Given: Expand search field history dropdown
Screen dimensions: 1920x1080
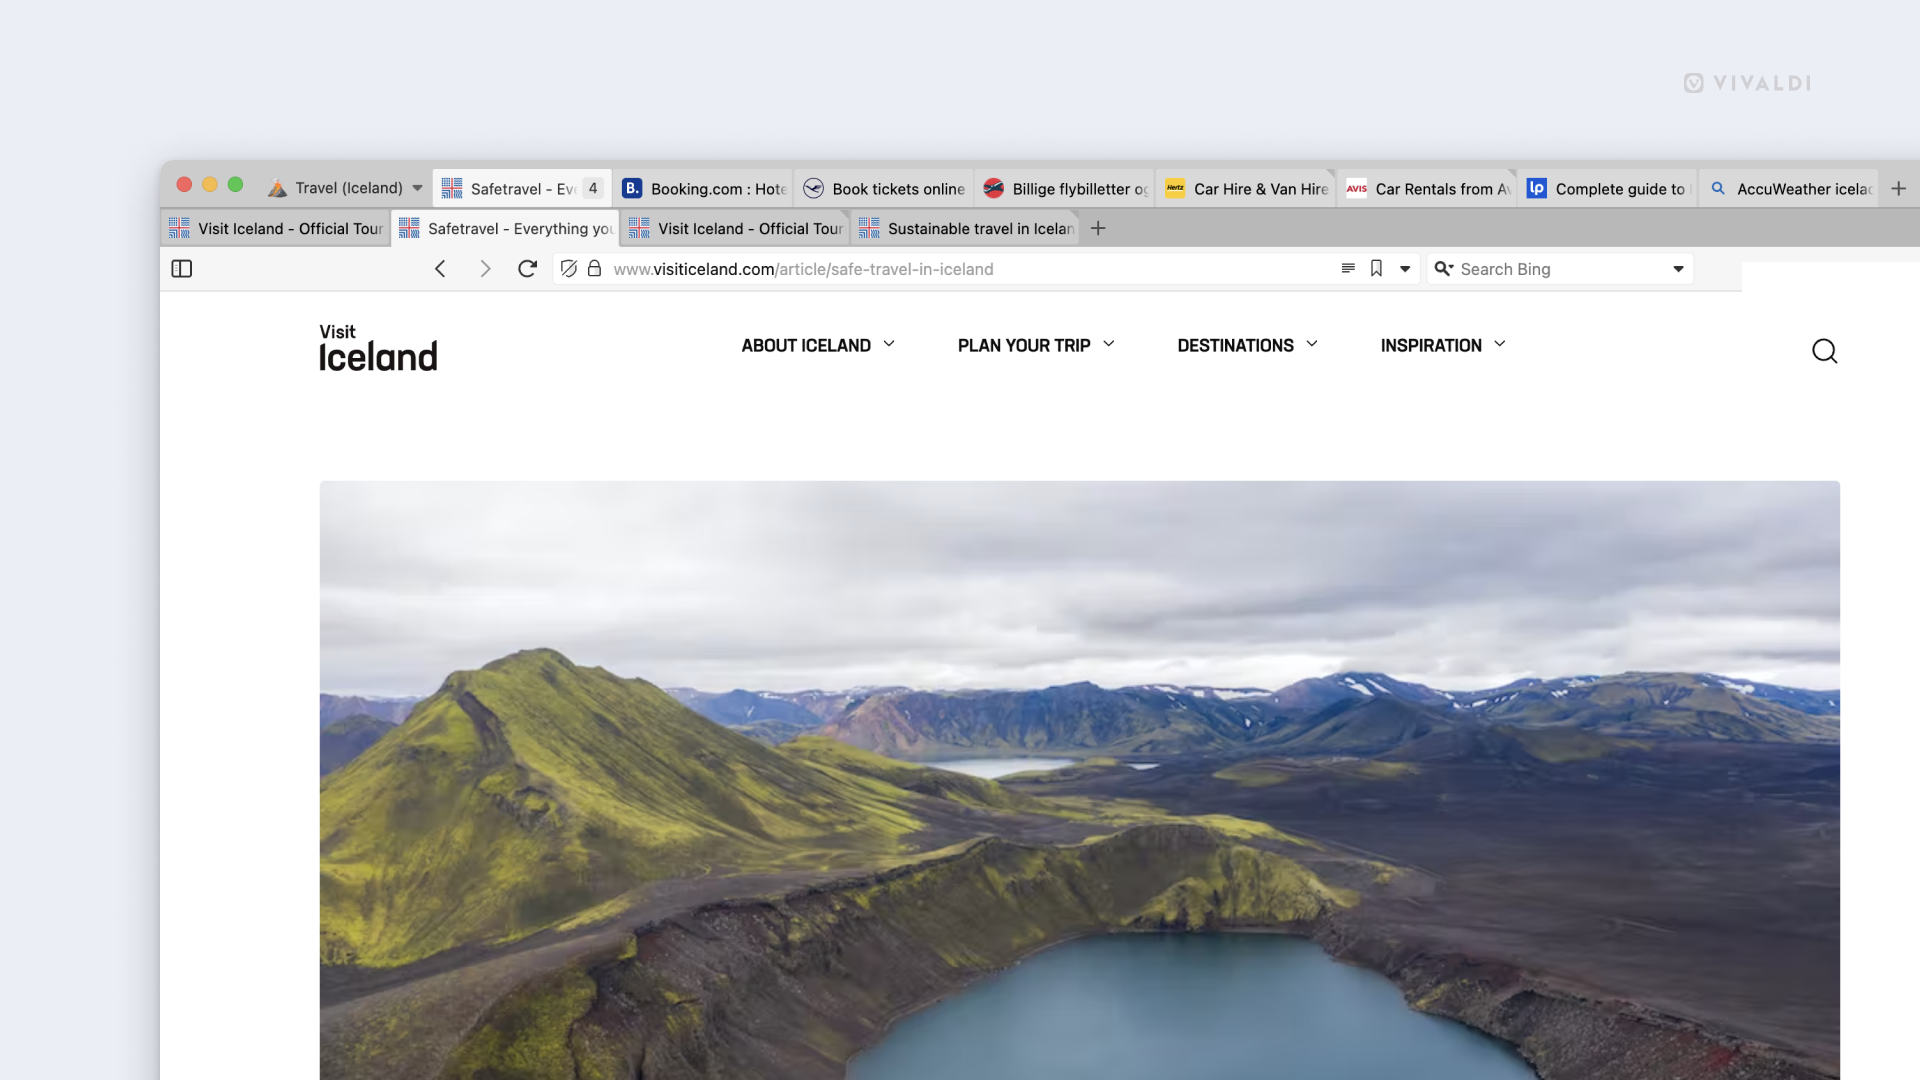Looking at the screenshot, I should [x=1678, y=269].
